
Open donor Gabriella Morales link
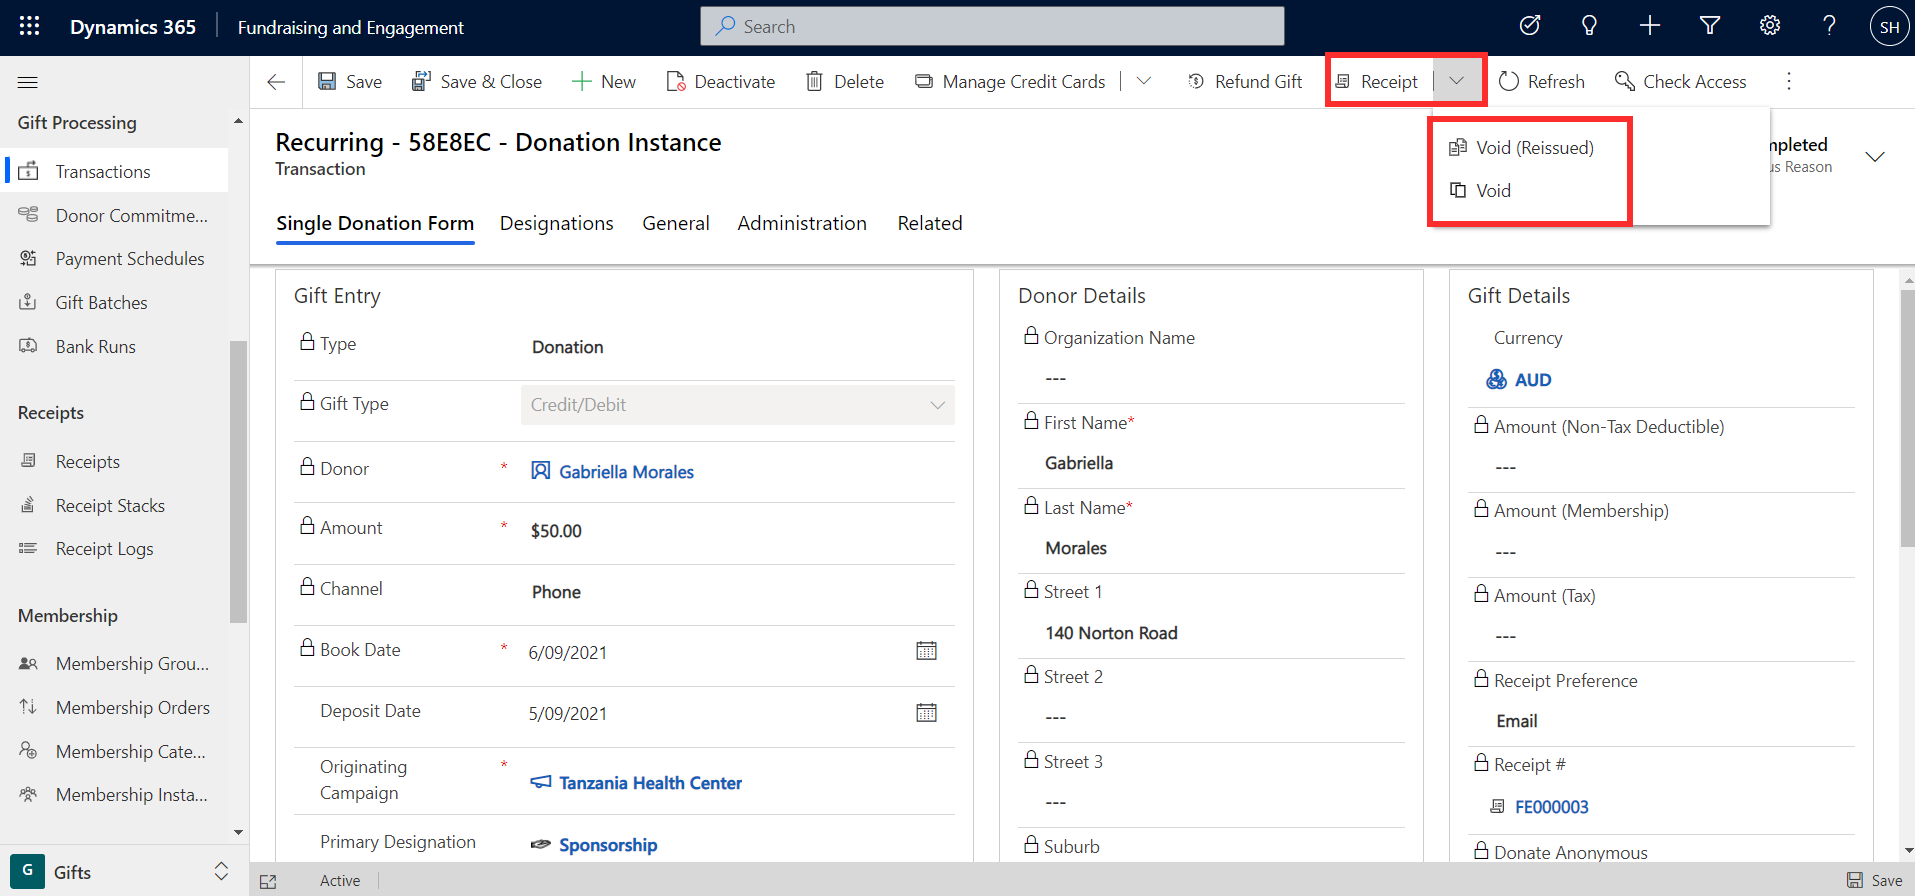point(626,472)
